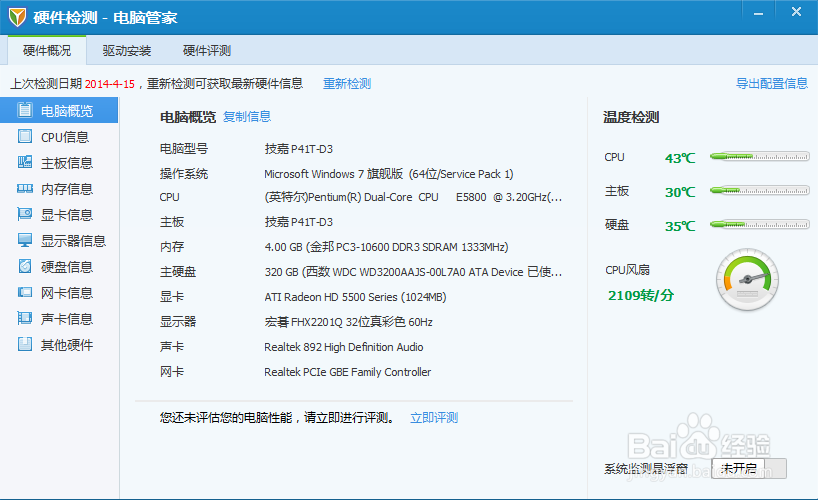Screen dimensions: 818x500
Task: Select the 内存信息 sidebar label
Action: [67, 189]
